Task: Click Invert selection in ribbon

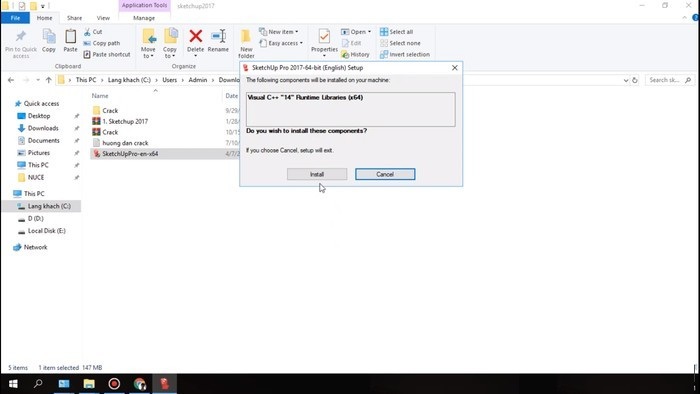Action: click(405, 54)
